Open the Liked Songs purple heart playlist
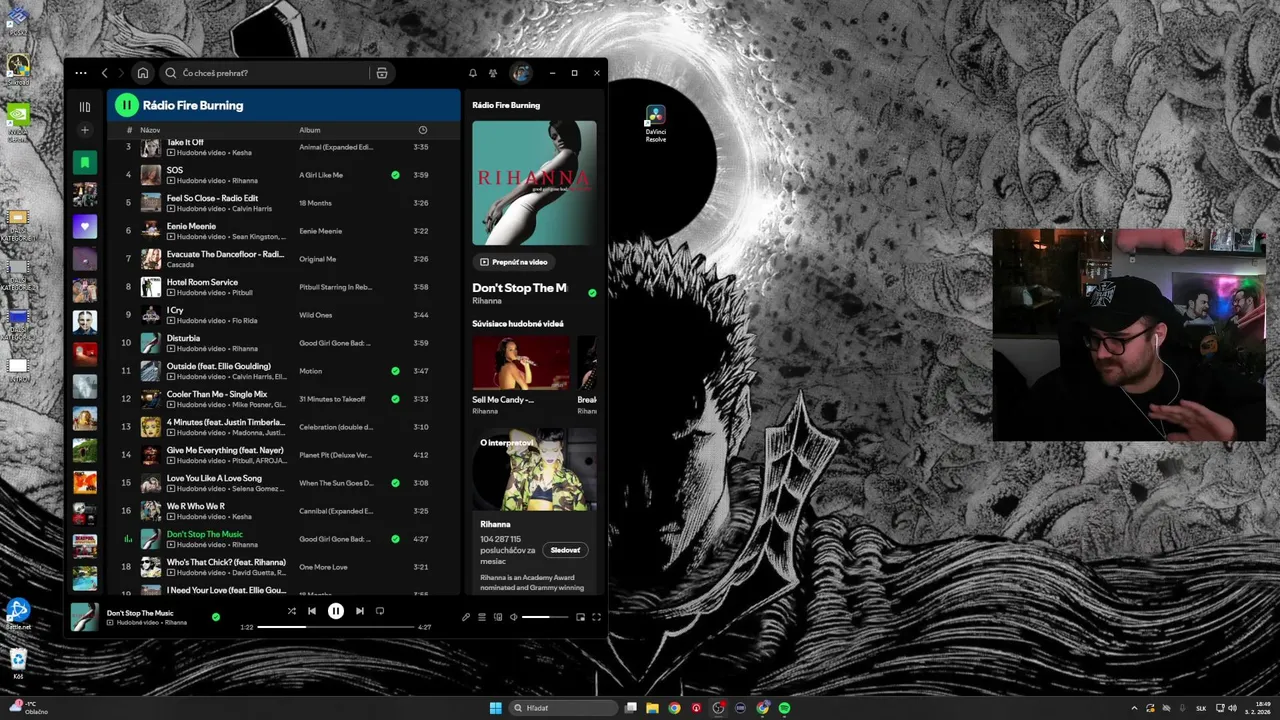The image size is (1280, 720). tap(85, 227)
